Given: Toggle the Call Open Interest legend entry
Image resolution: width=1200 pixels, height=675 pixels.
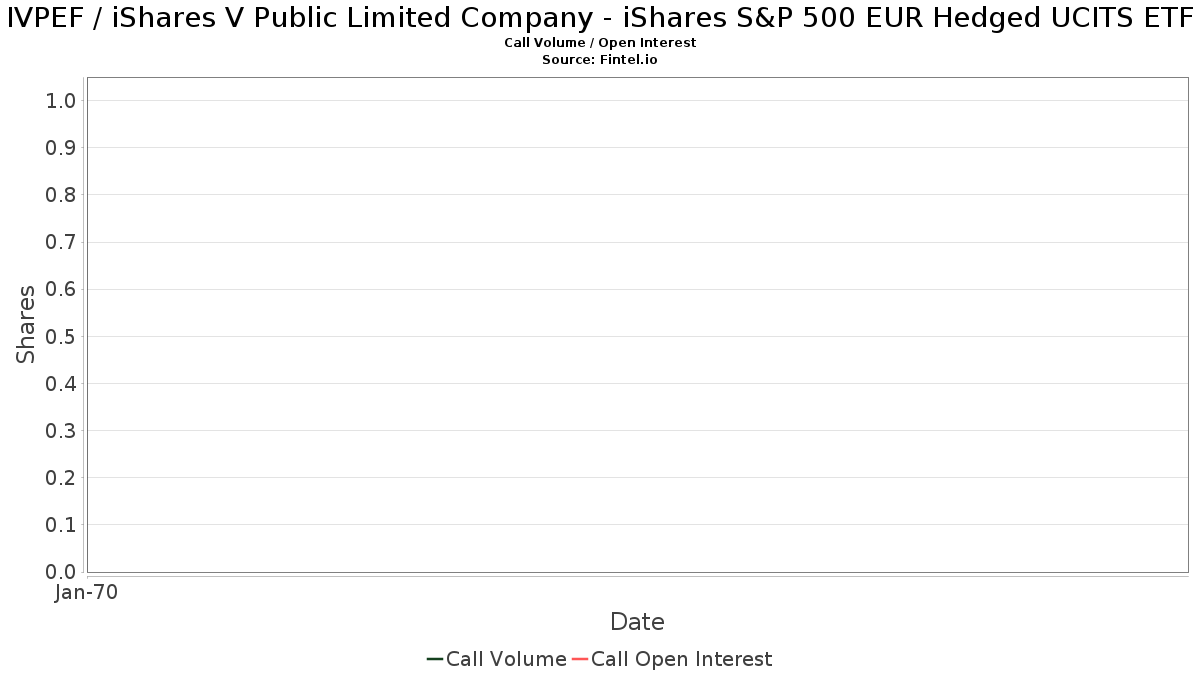Looking at the screenshot, I should pos(681,659).
